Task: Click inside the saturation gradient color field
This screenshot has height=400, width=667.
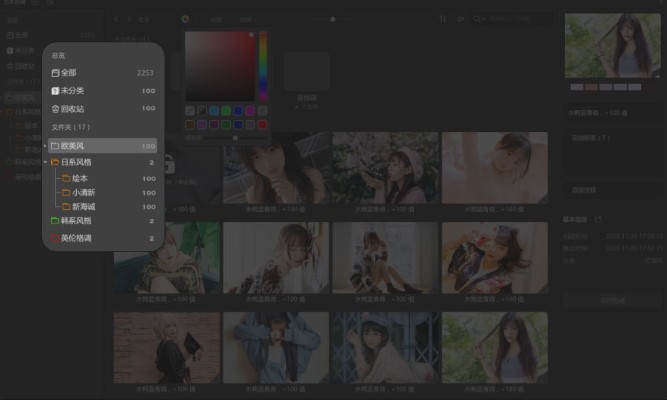Action: [220, 65]
